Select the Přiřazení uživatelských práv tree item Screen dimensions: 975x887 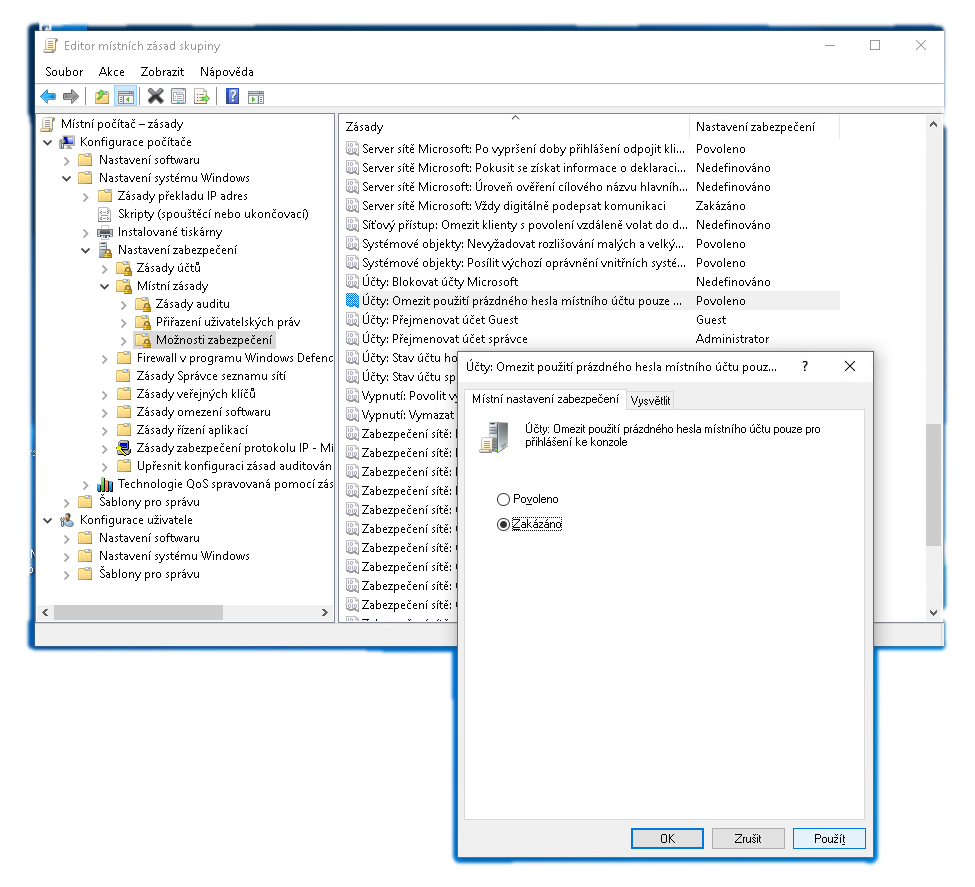point(227,322)
